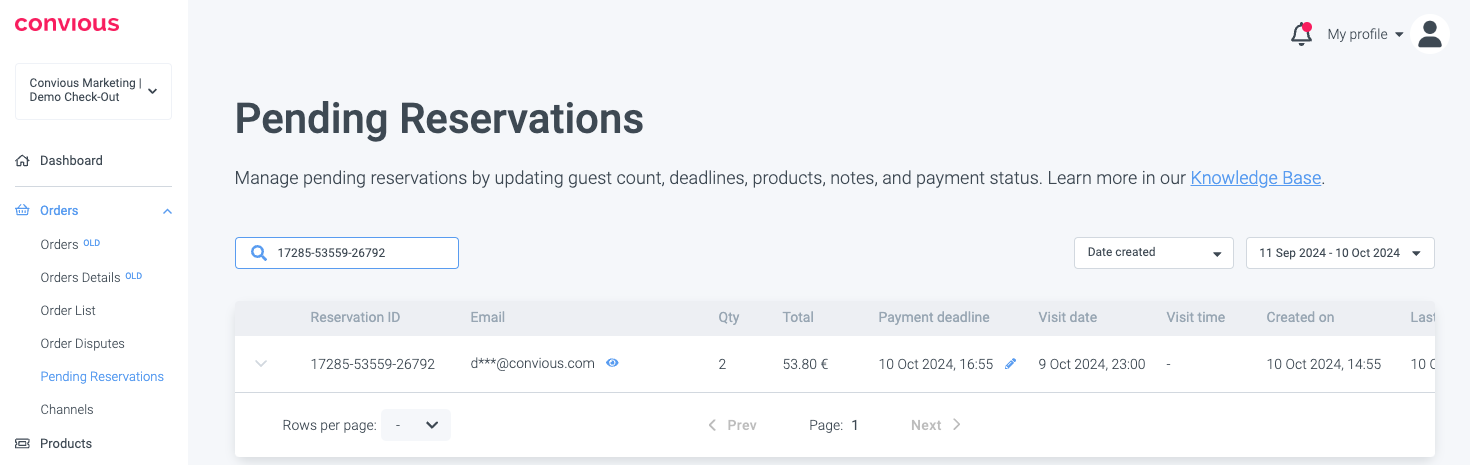This screenshot has width=1470, height=465.
Task: Collapse the Orders menu section
Action: (x=167, y=211)
